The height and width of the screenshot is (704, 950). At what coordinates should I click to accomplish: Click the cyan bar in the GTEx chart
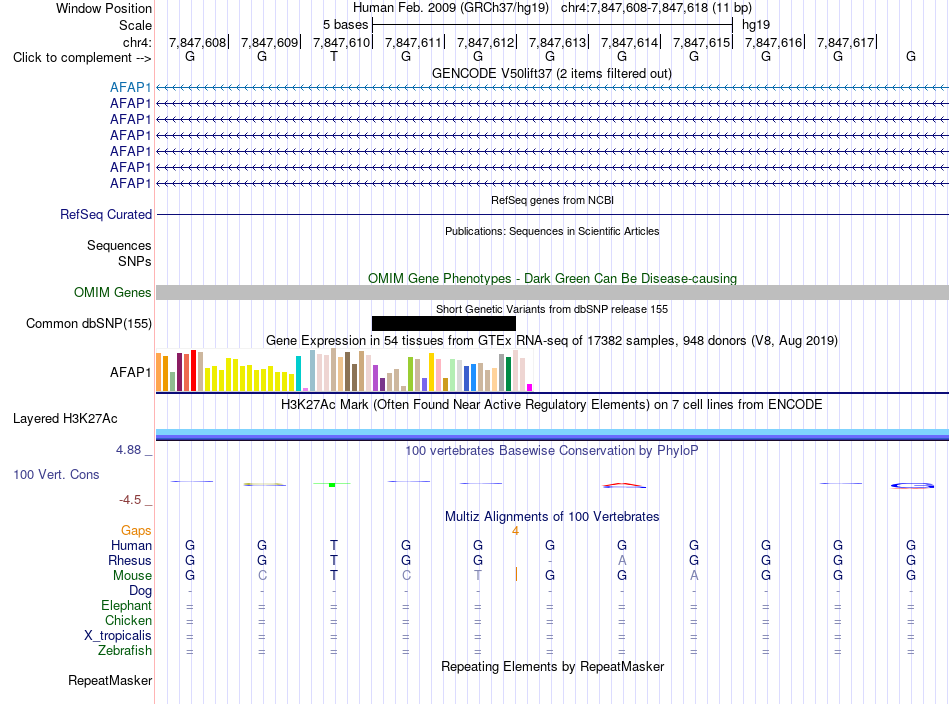298,373
